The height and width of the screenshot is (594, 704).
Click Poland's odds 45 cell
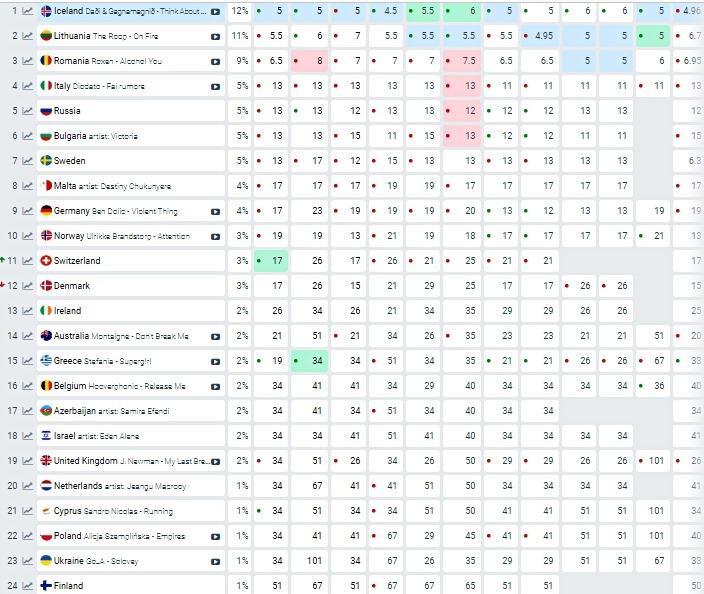coord(462,536)
